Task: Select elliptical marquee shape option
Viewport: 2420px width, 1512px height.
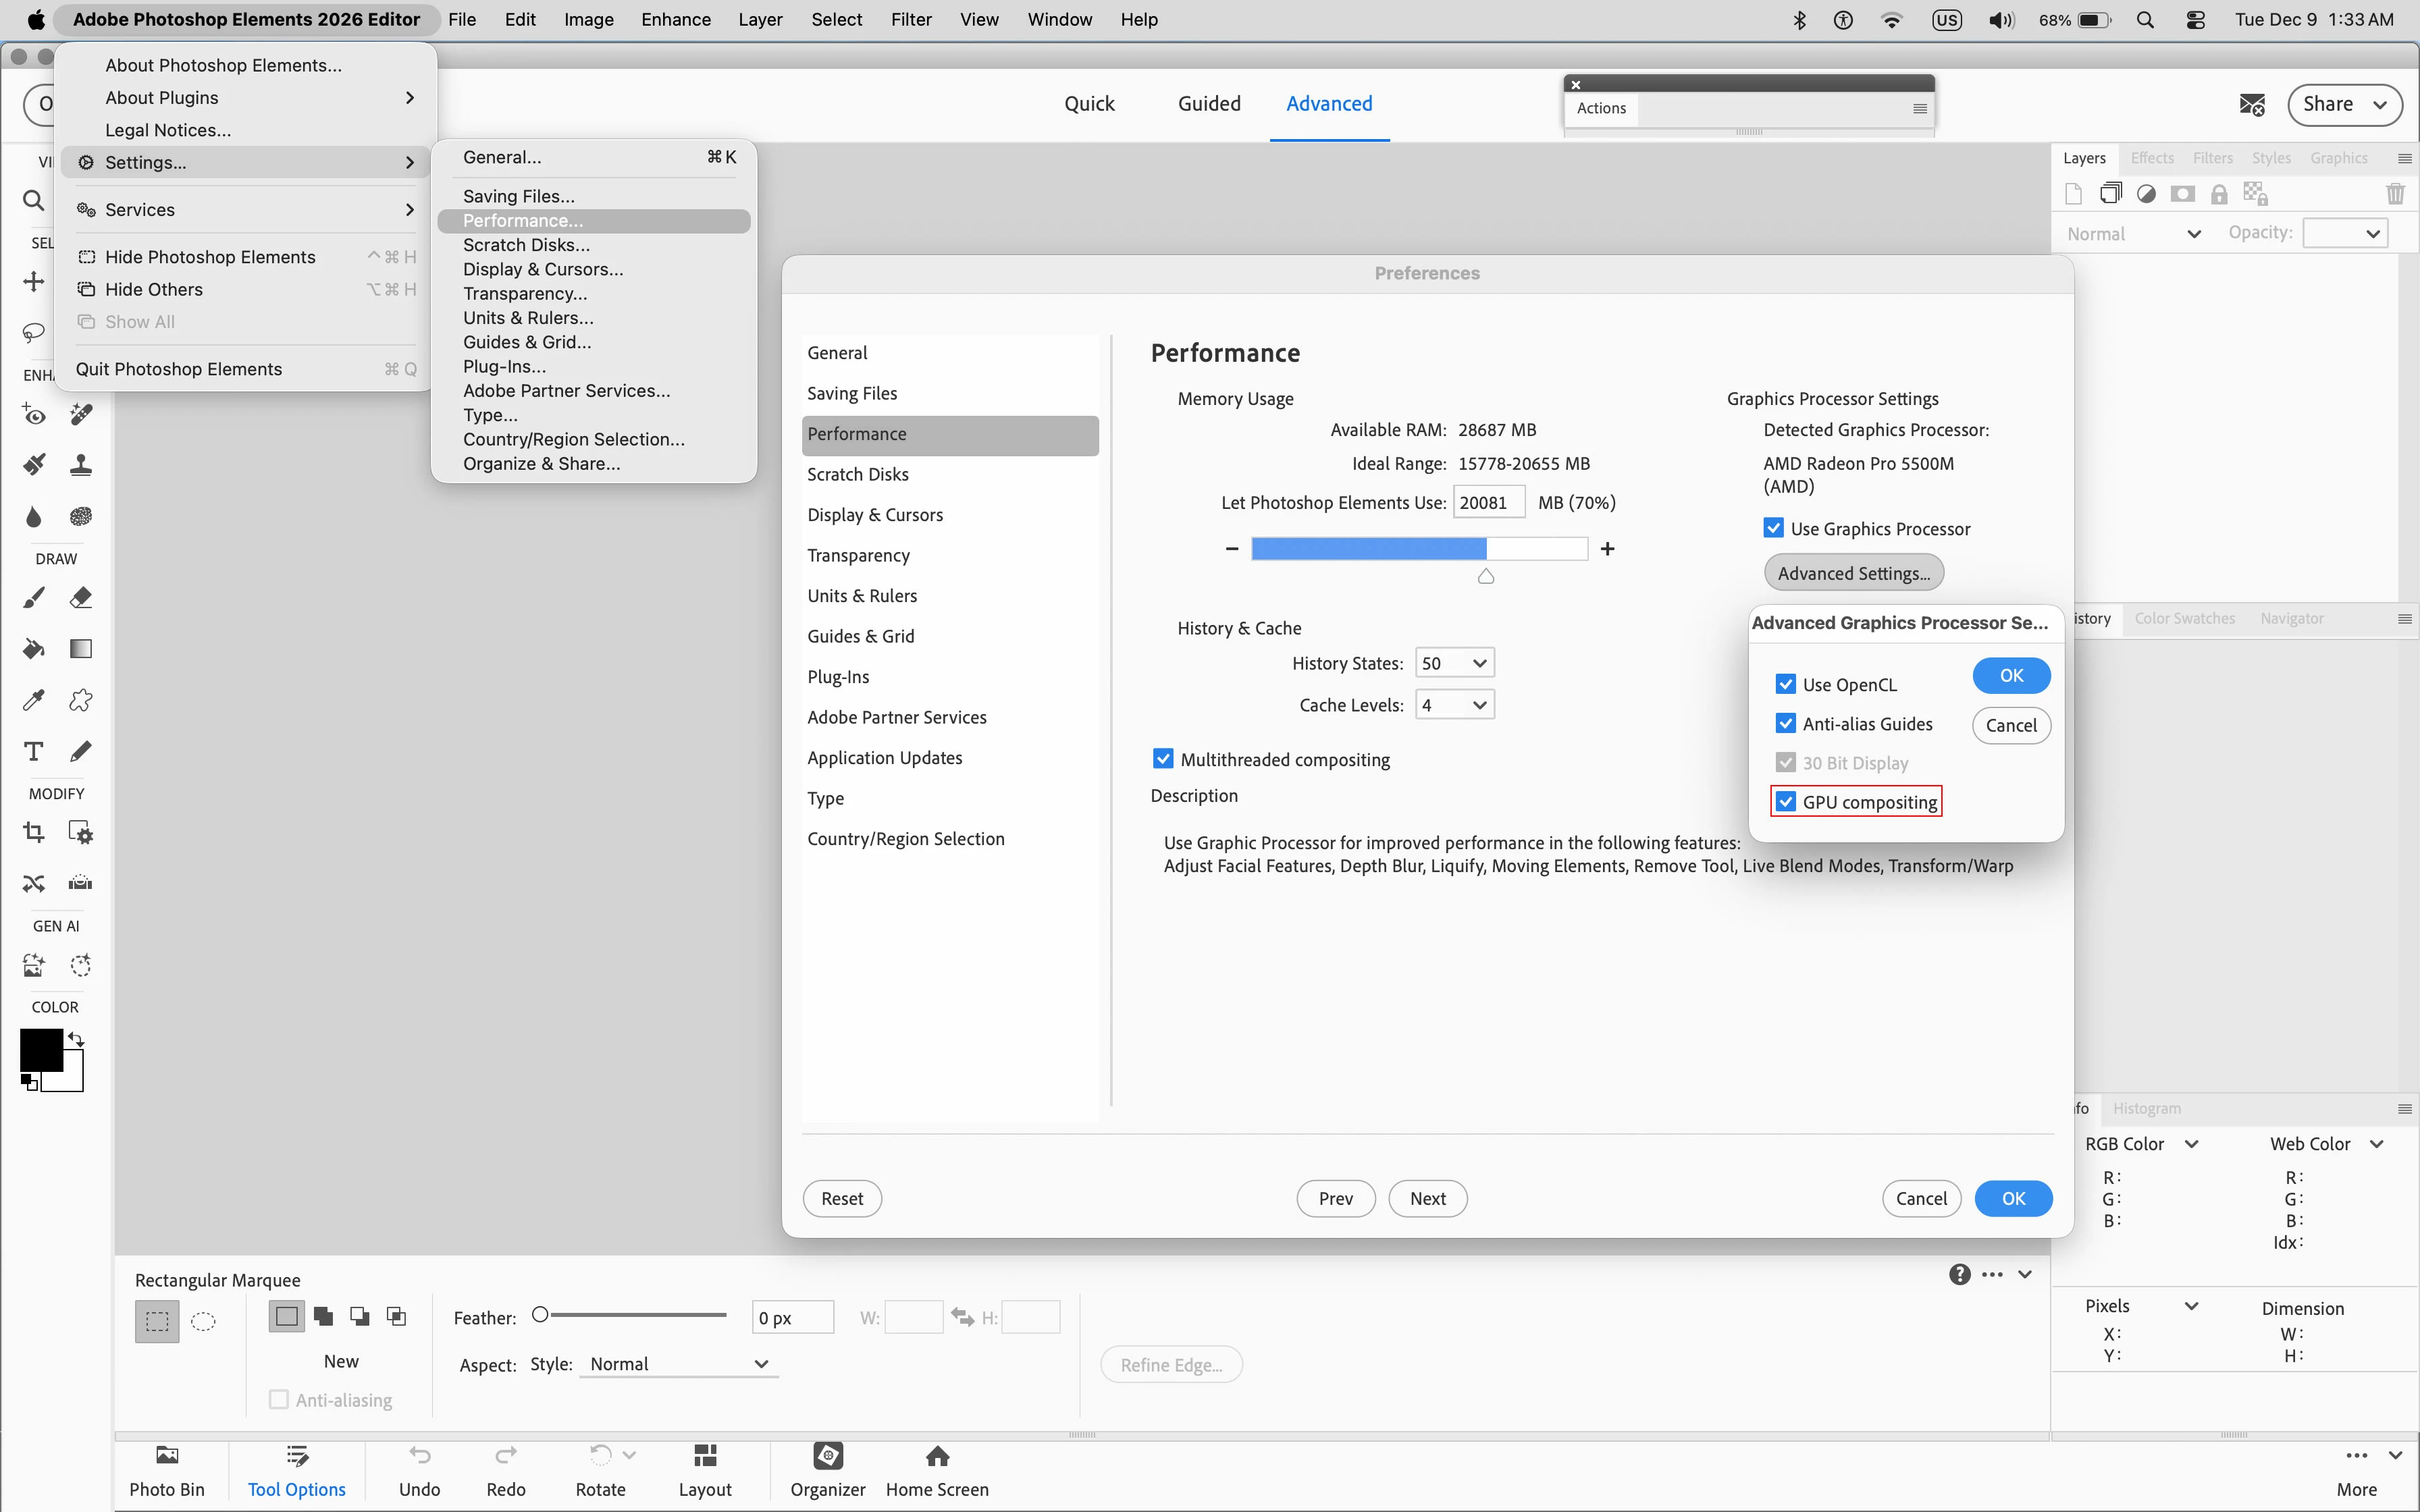Action: 203,1321
